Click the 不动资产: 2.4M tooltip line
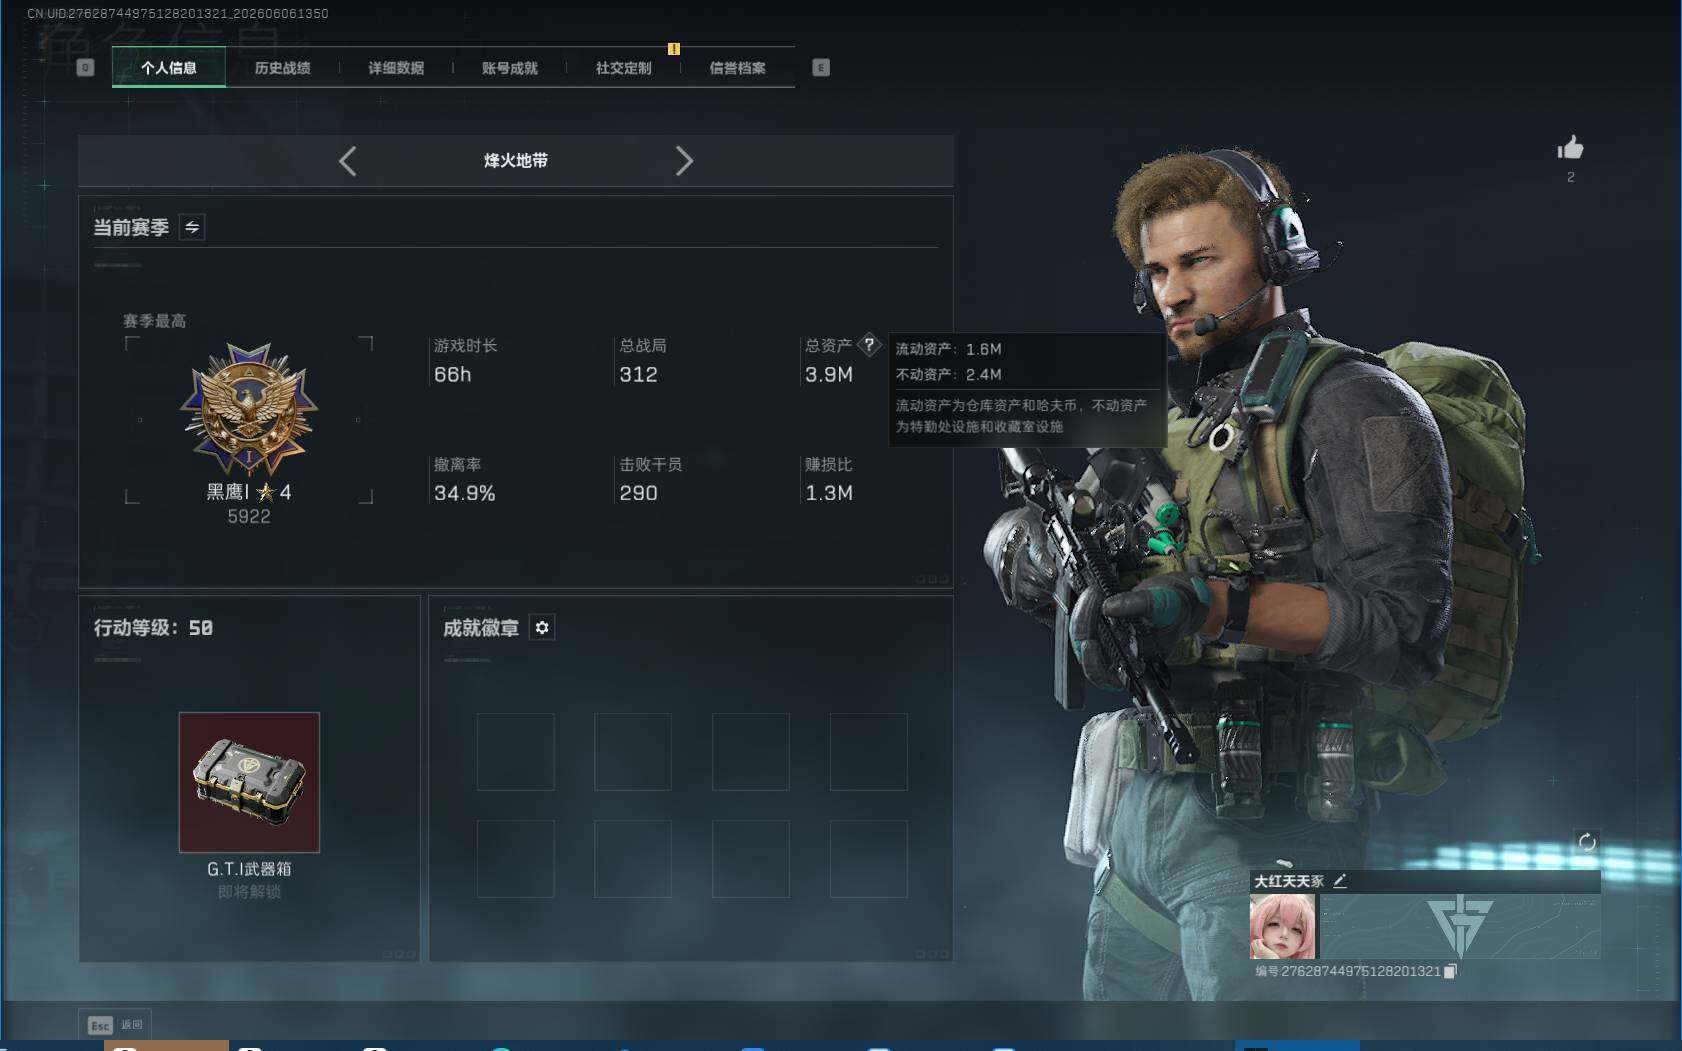The image size is (1682, 1051). click(x=948, y=374)
